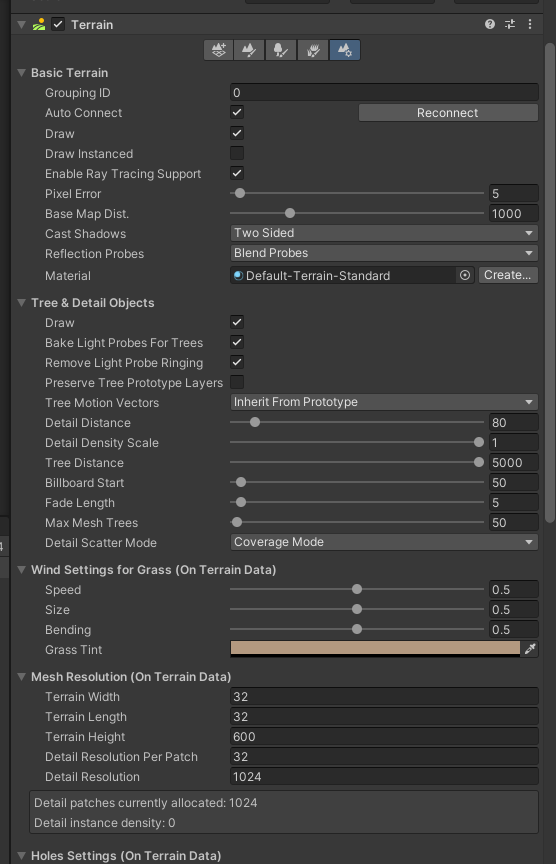Click the Pixel Error value field
The image size is (556, 864).
point(514,193)
